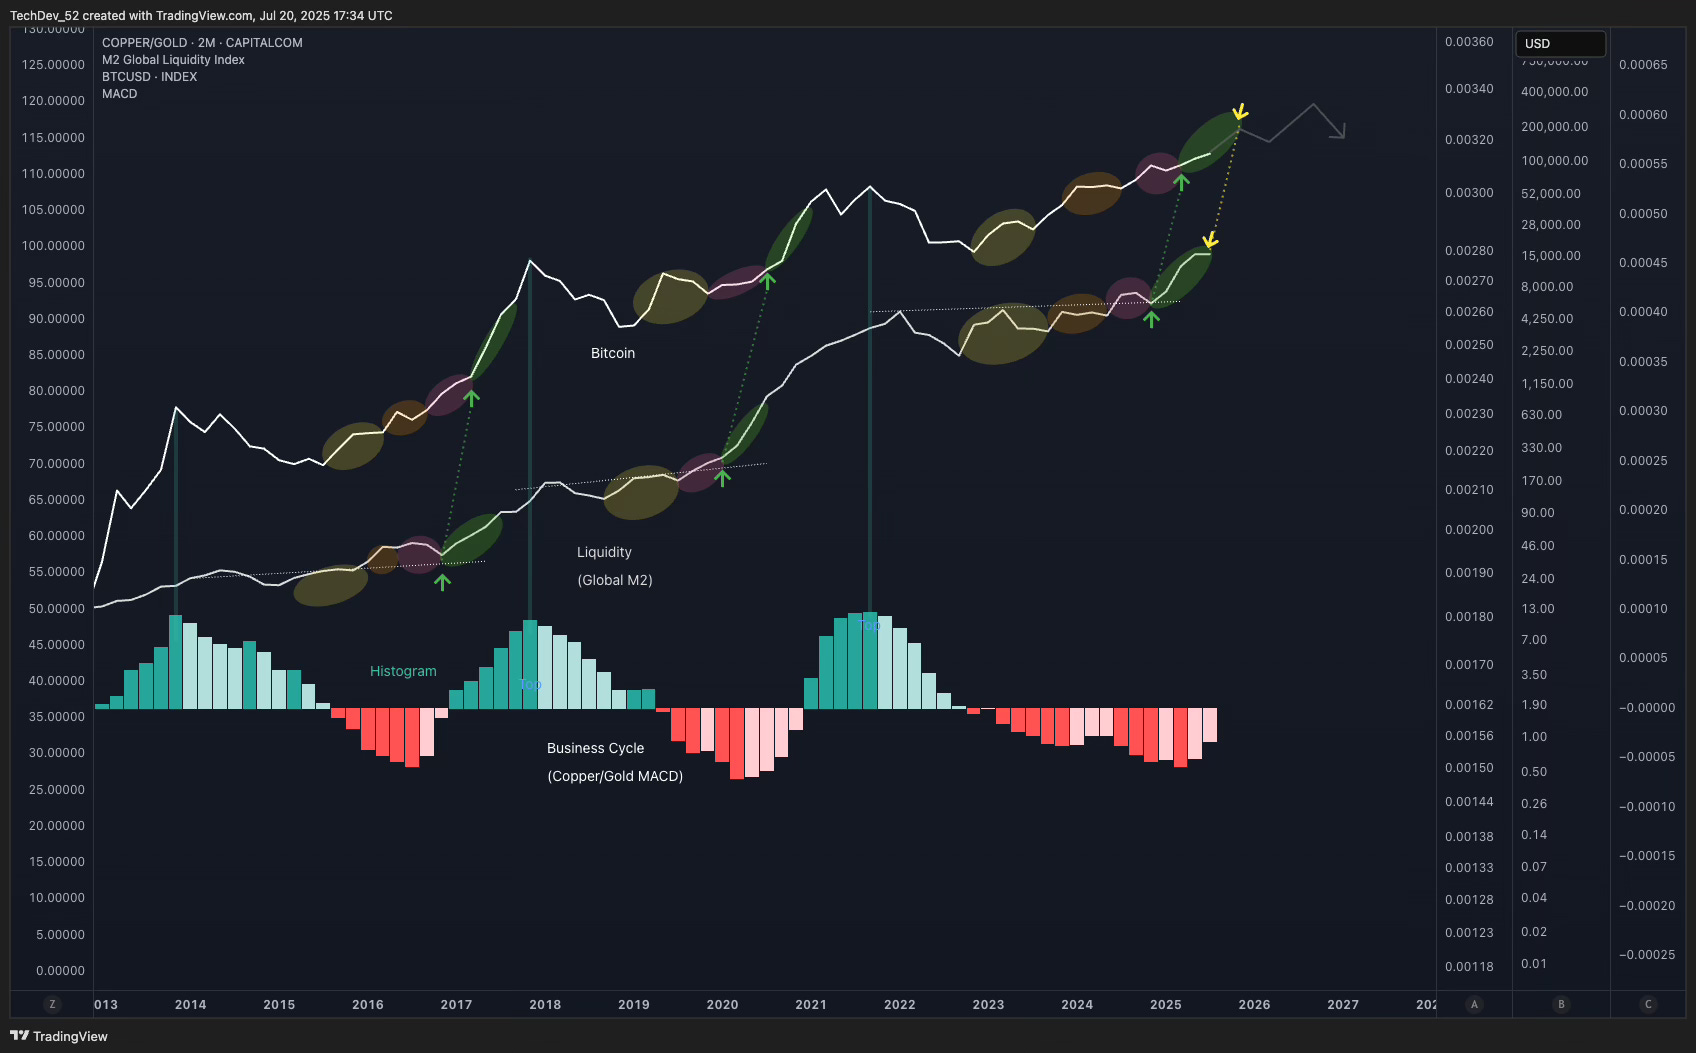The height and width of the screenshot is (1053, 1696).
Task: Click the C price scale icon
Action: point(1648,1003)
